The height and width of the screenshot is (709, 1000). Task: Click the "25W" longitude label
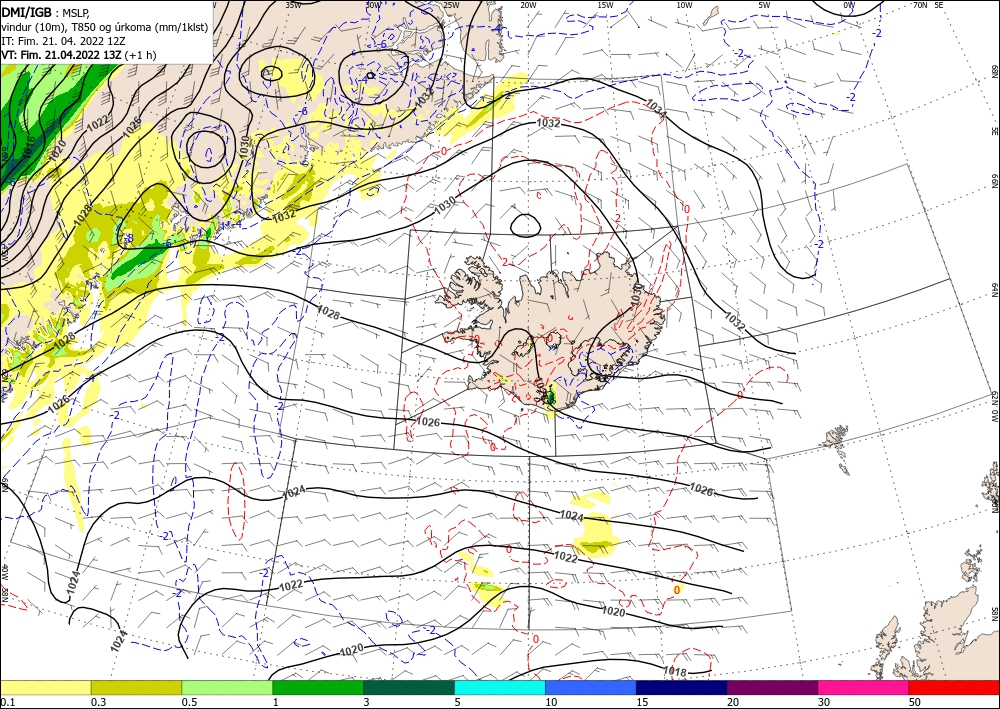point(451,5)
